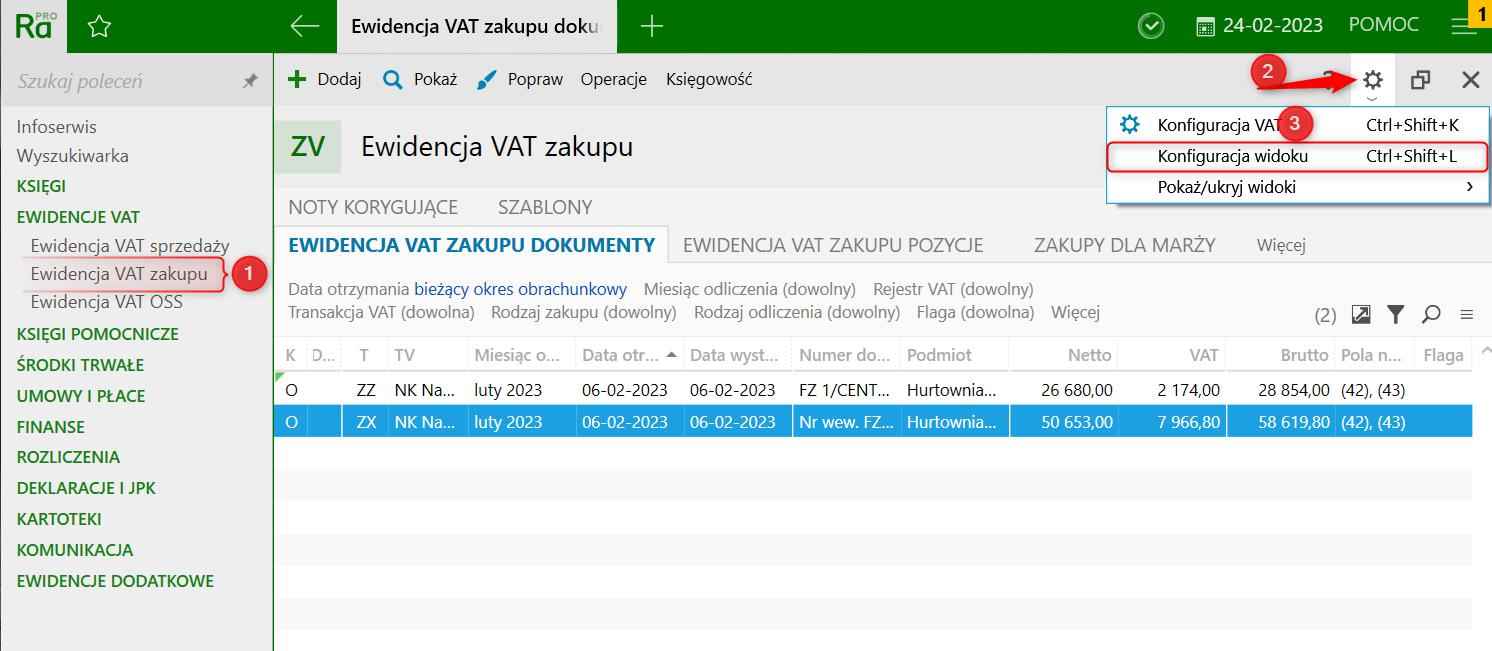Expand the KARTOTEKI section
This screenshot has width=1492, height=651.
[59, 519]
